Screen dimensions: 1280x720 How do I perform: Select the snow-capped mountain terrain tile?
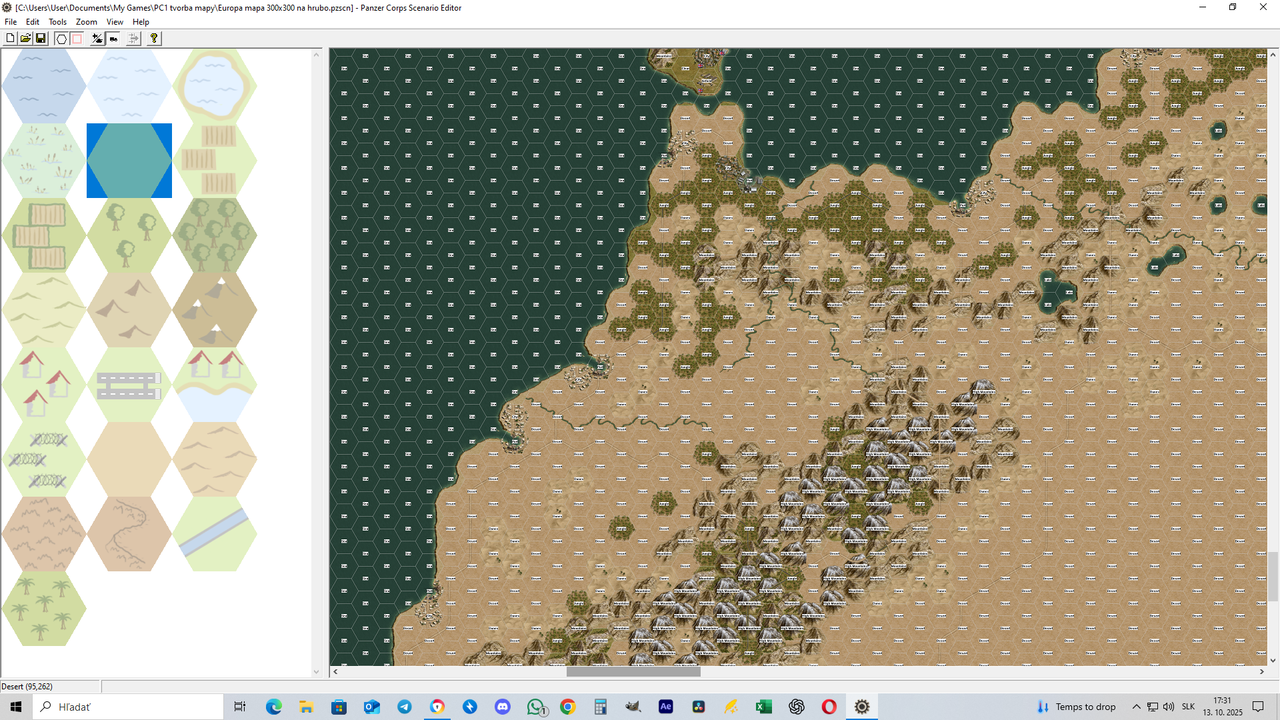tap(215, 309)
